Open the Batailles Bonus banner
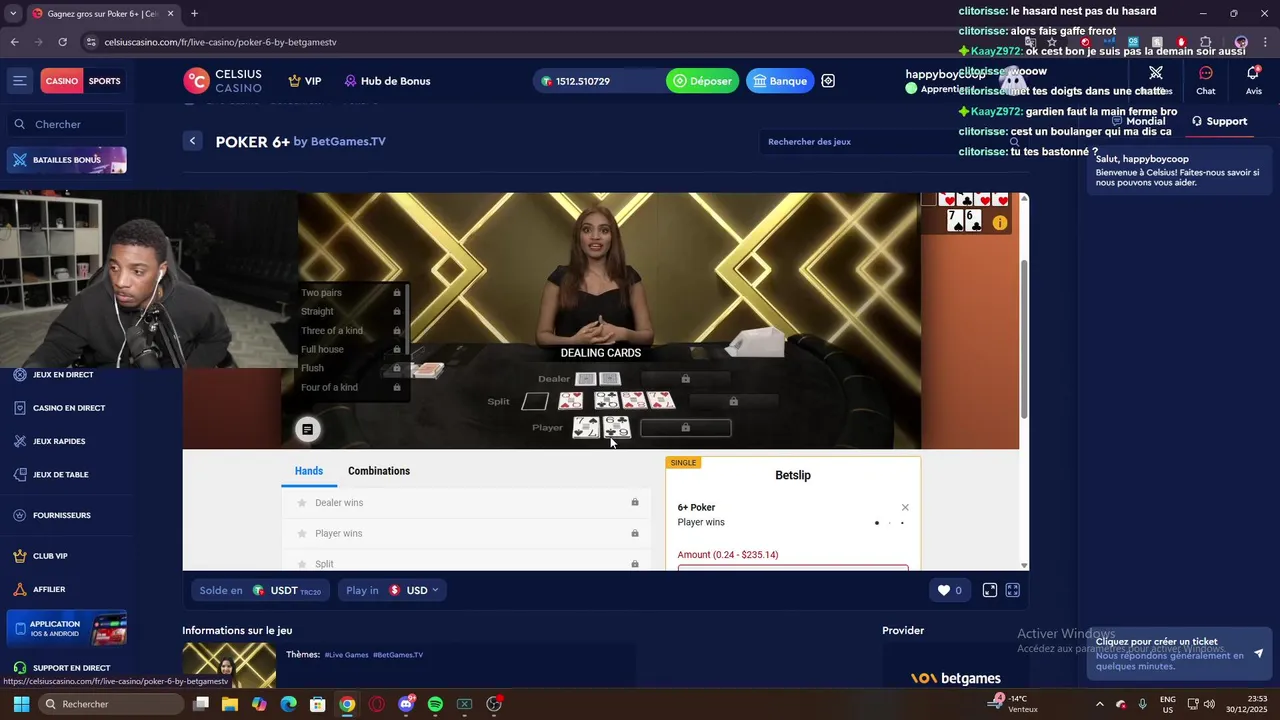1280x720 pixels. (x=67, y=160)
